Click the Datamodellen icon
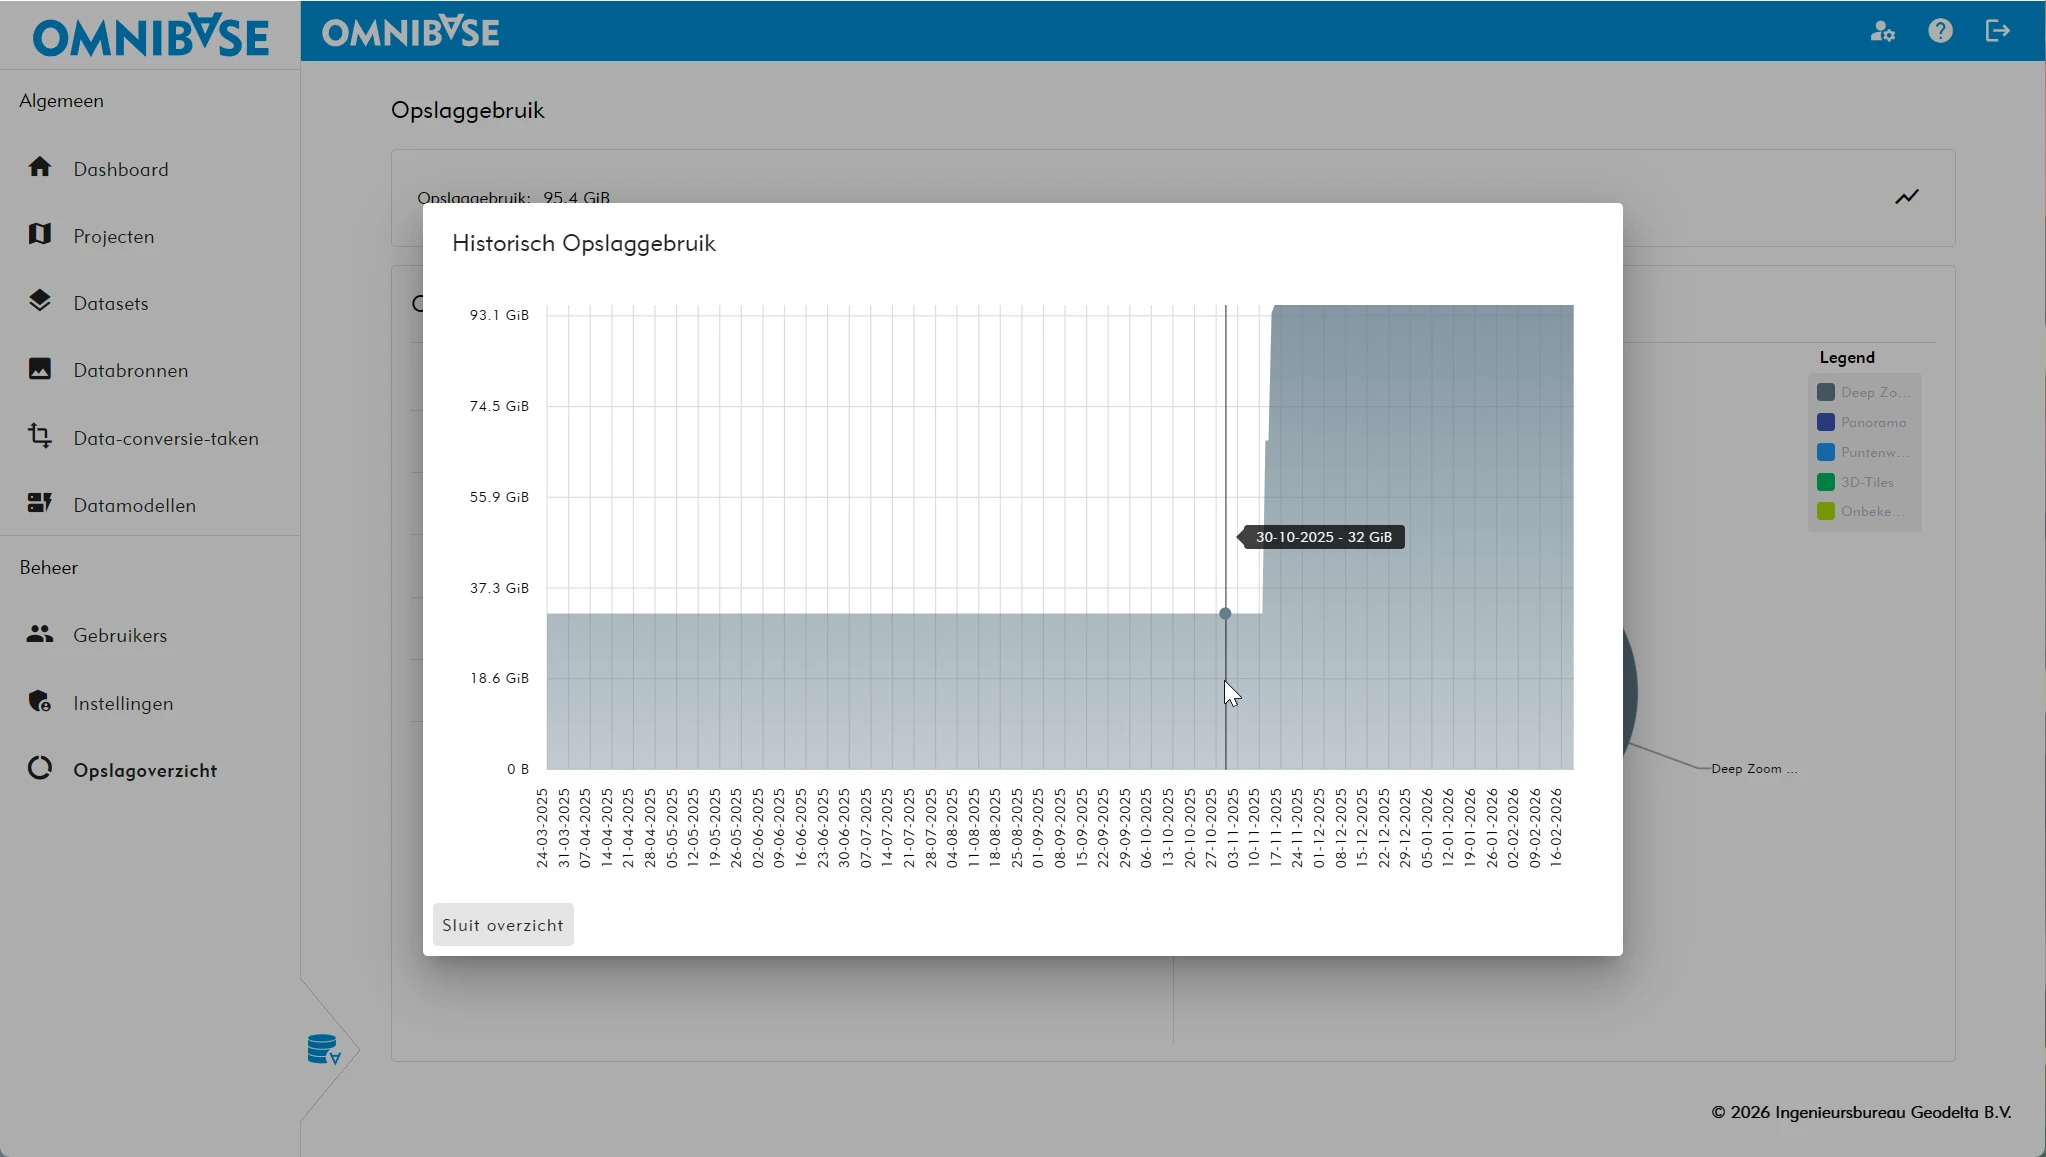This screenshot has width=2046, height=1157. pyautogui.click(x=40, y=503)
